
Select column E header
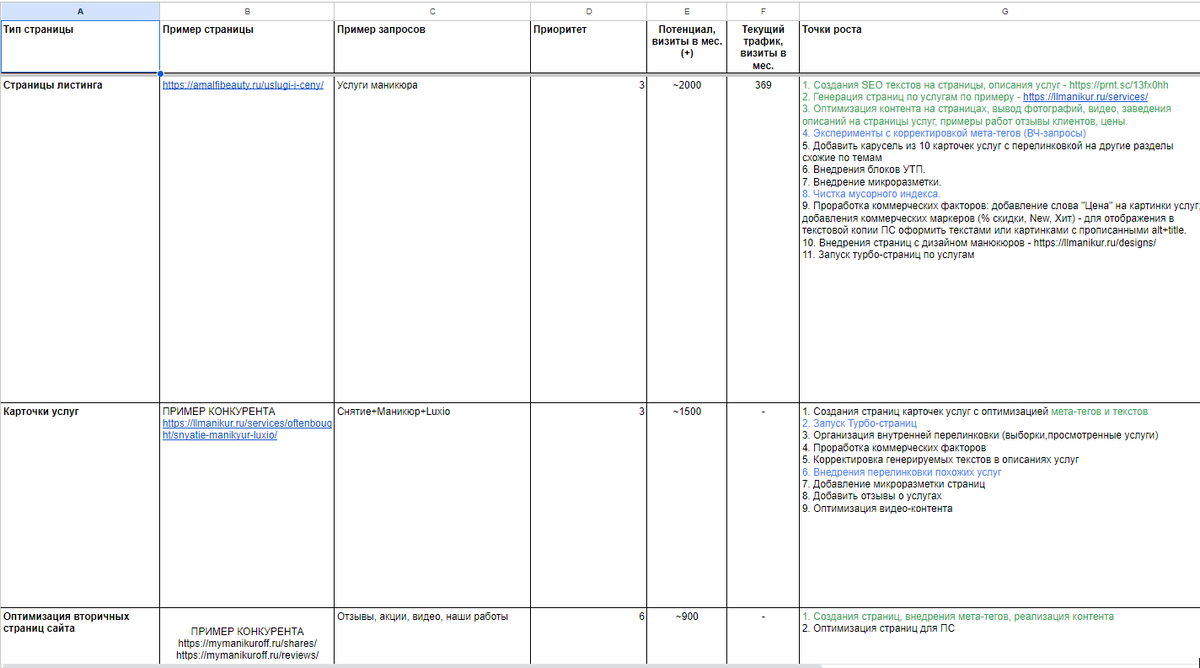click(x=687, y=11)
